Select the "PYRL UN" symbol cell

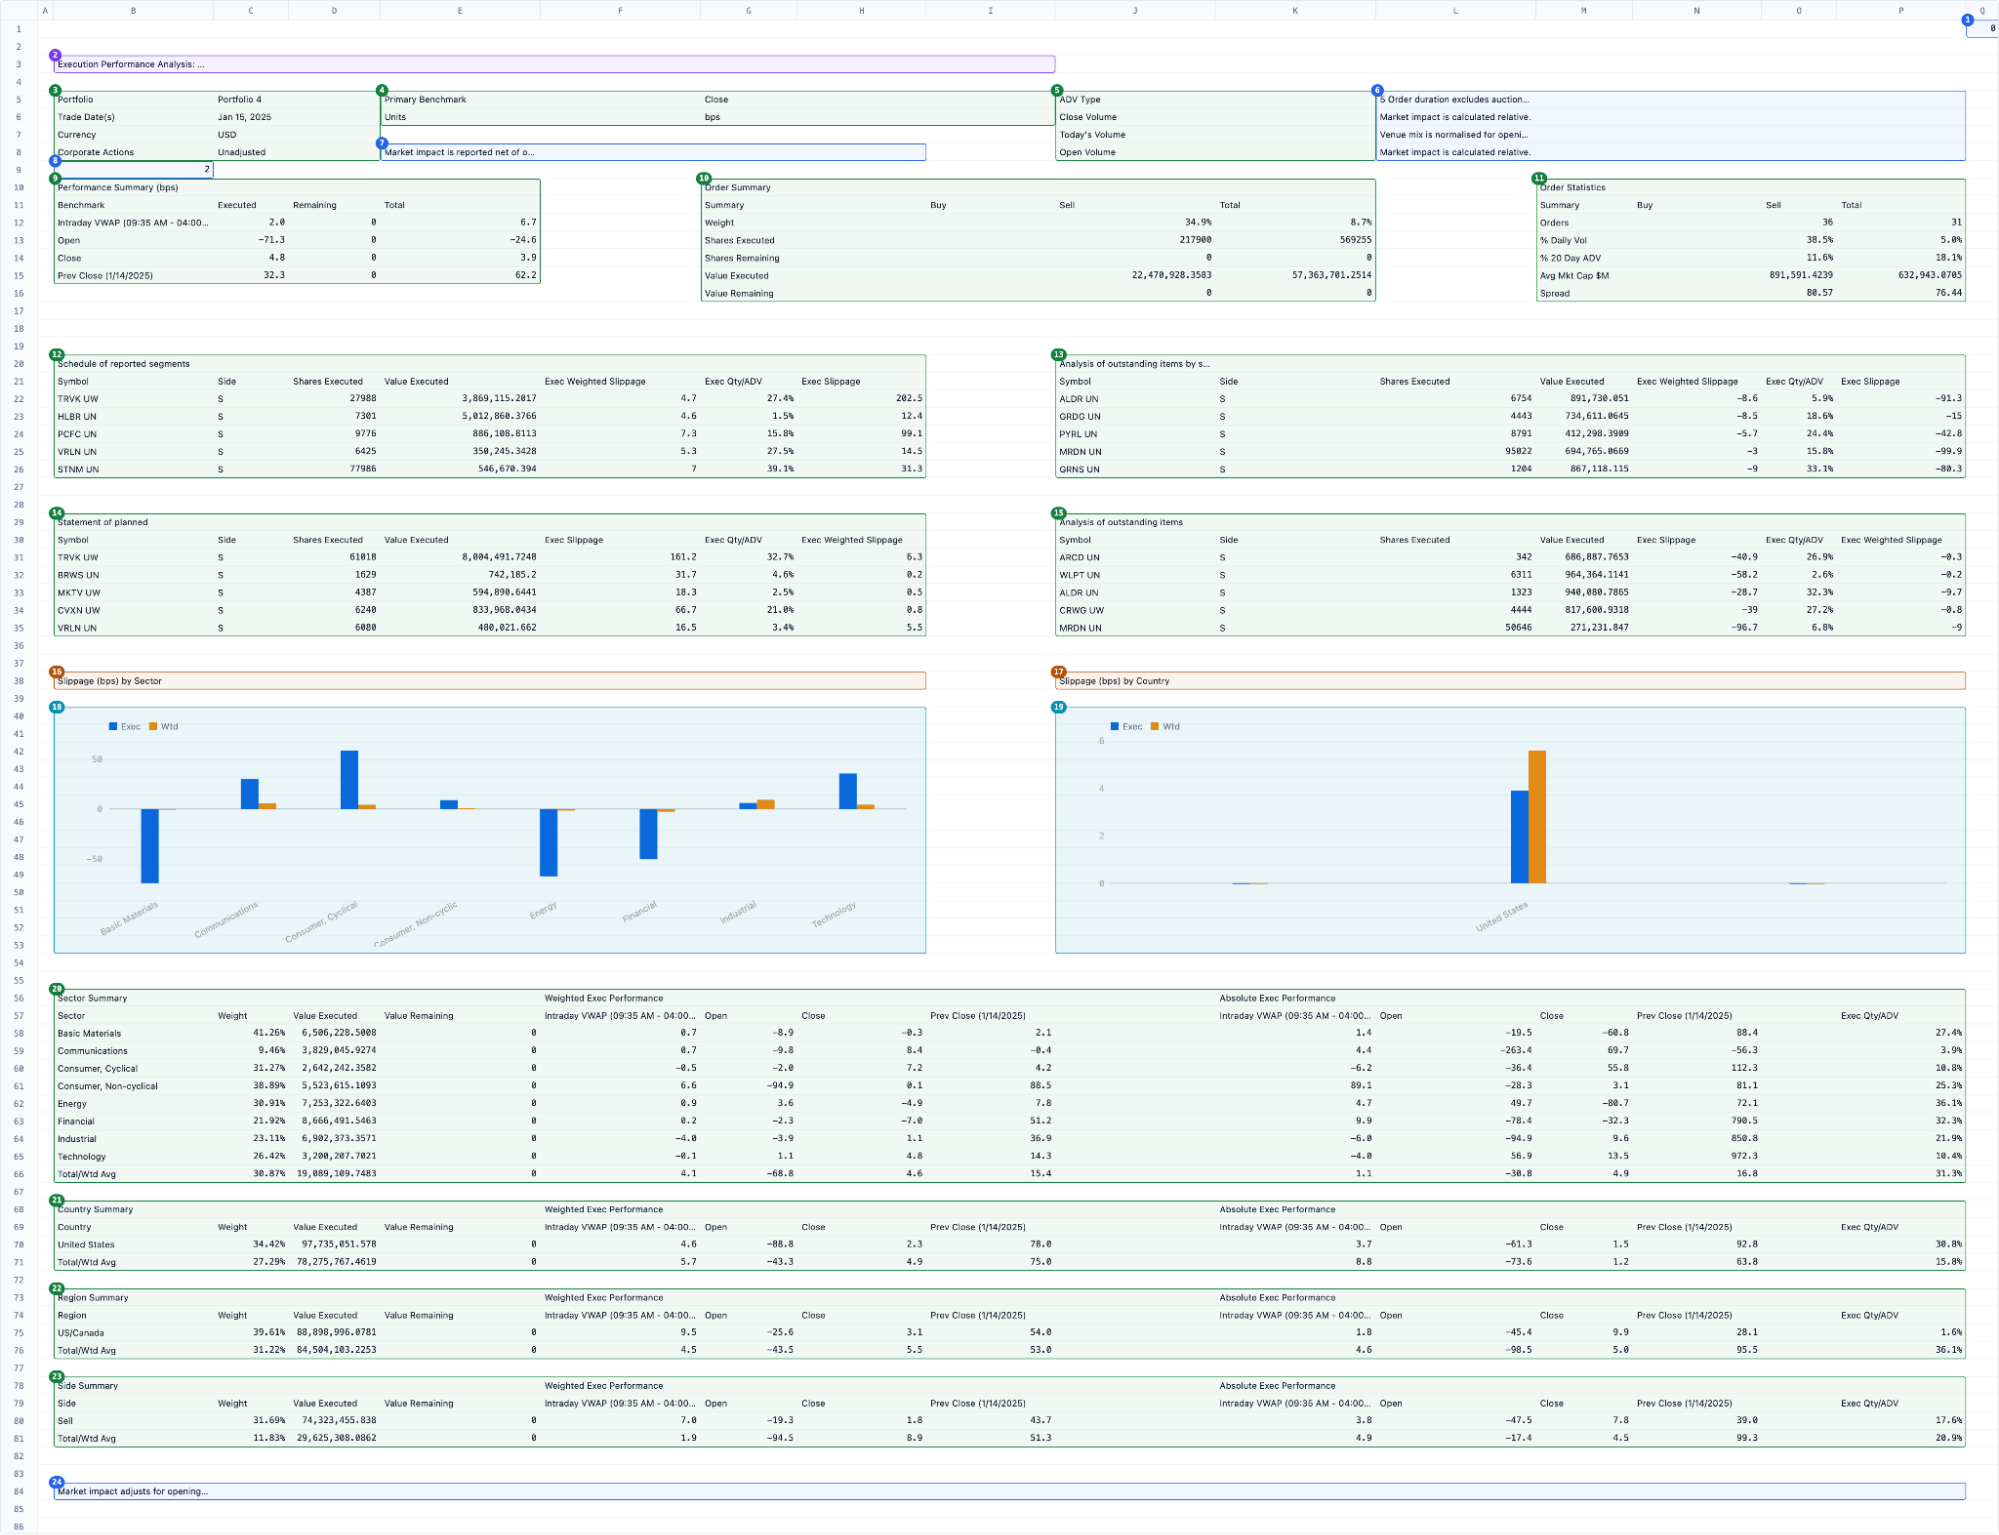(1136, 434)
